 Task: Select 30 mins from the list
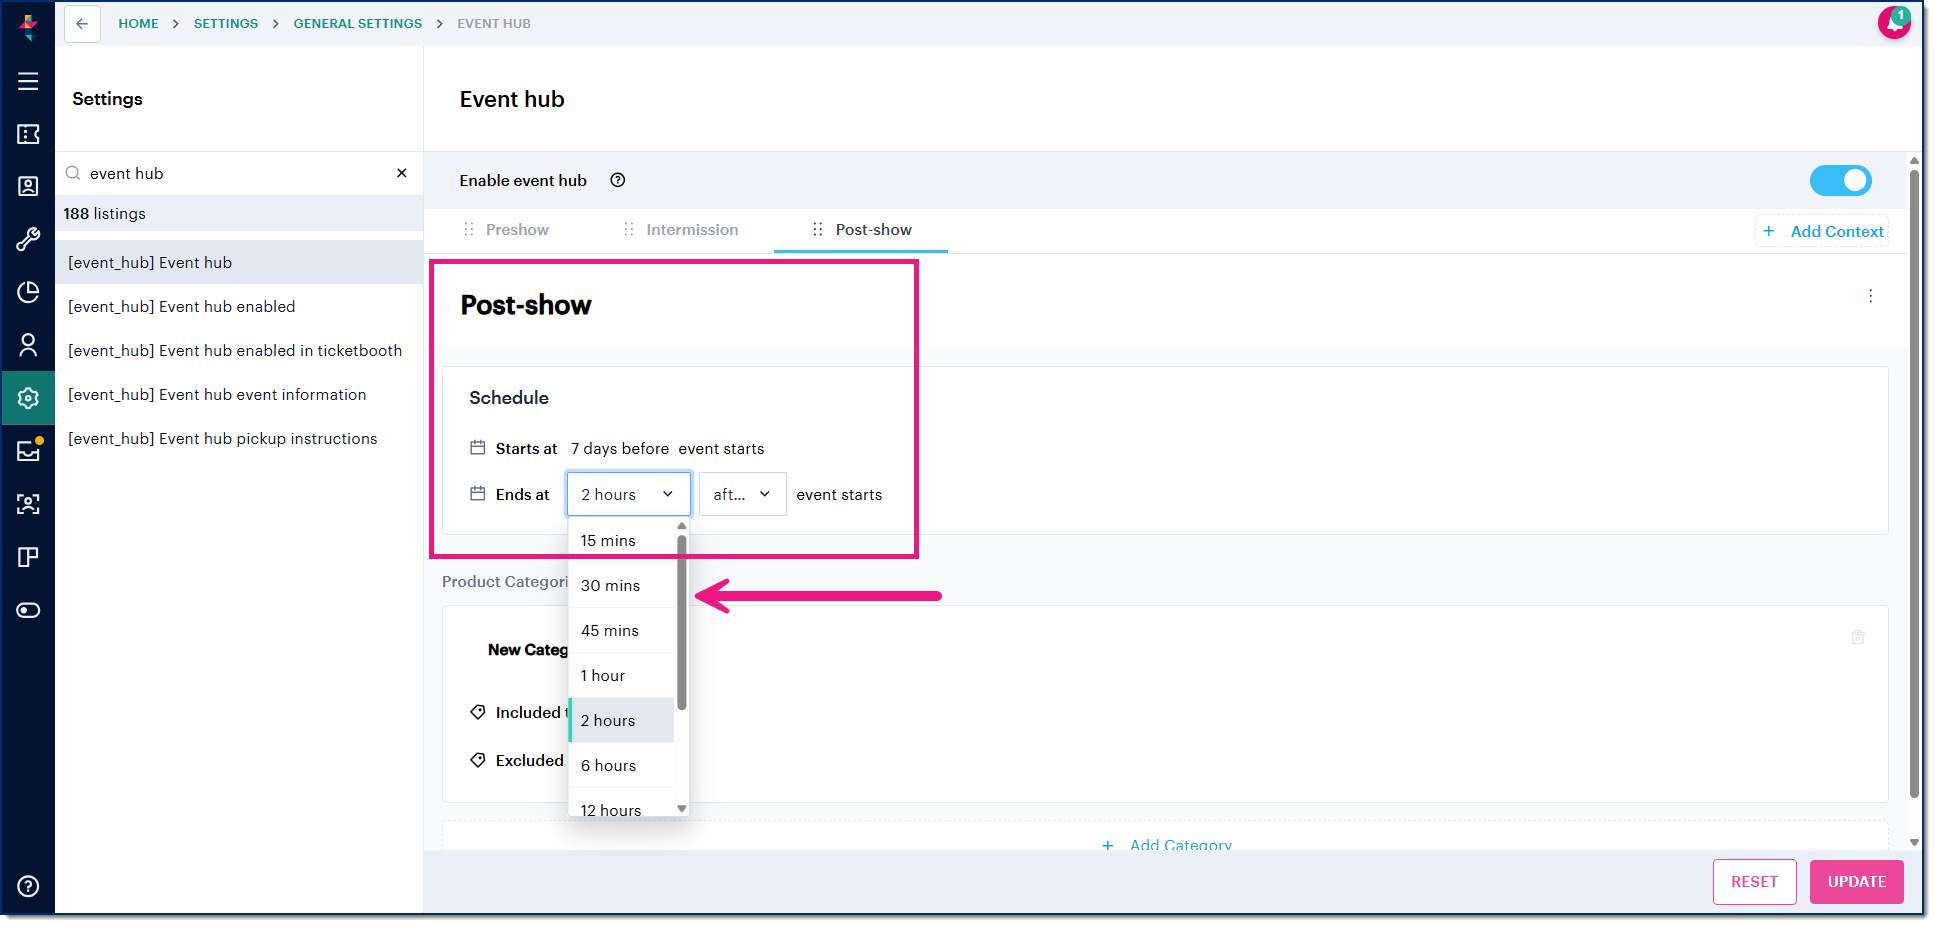click(x=622, y=585)
